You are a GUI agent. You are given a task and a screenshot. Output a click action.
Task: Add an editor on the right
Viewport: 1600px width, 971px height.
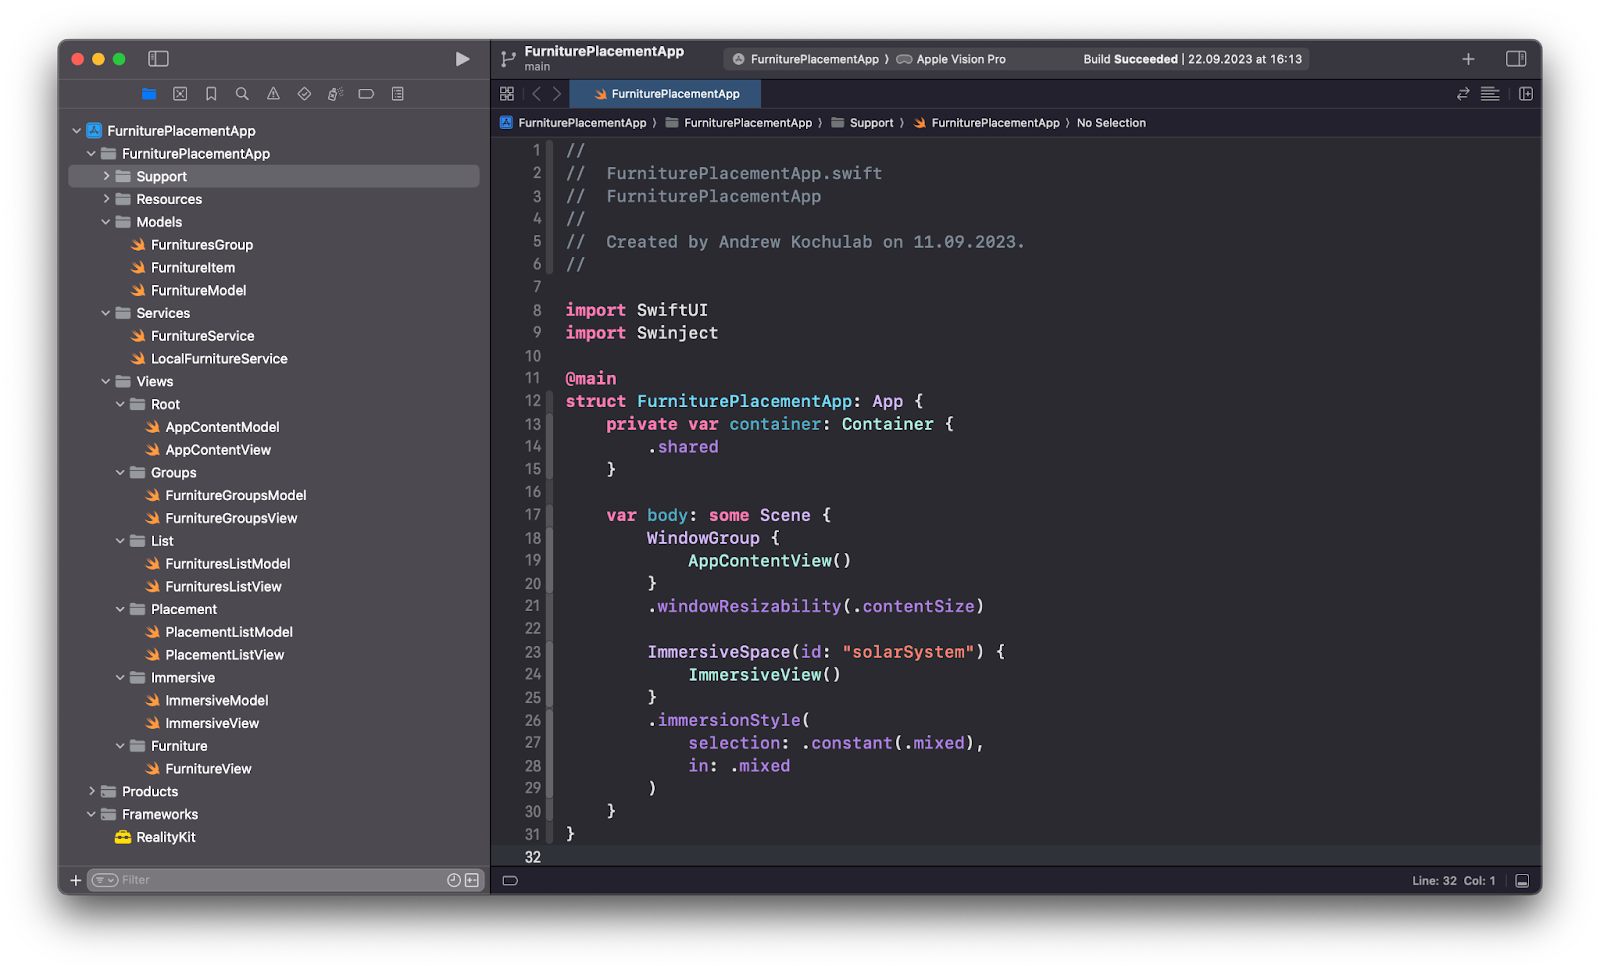[x=1526, y=94]
